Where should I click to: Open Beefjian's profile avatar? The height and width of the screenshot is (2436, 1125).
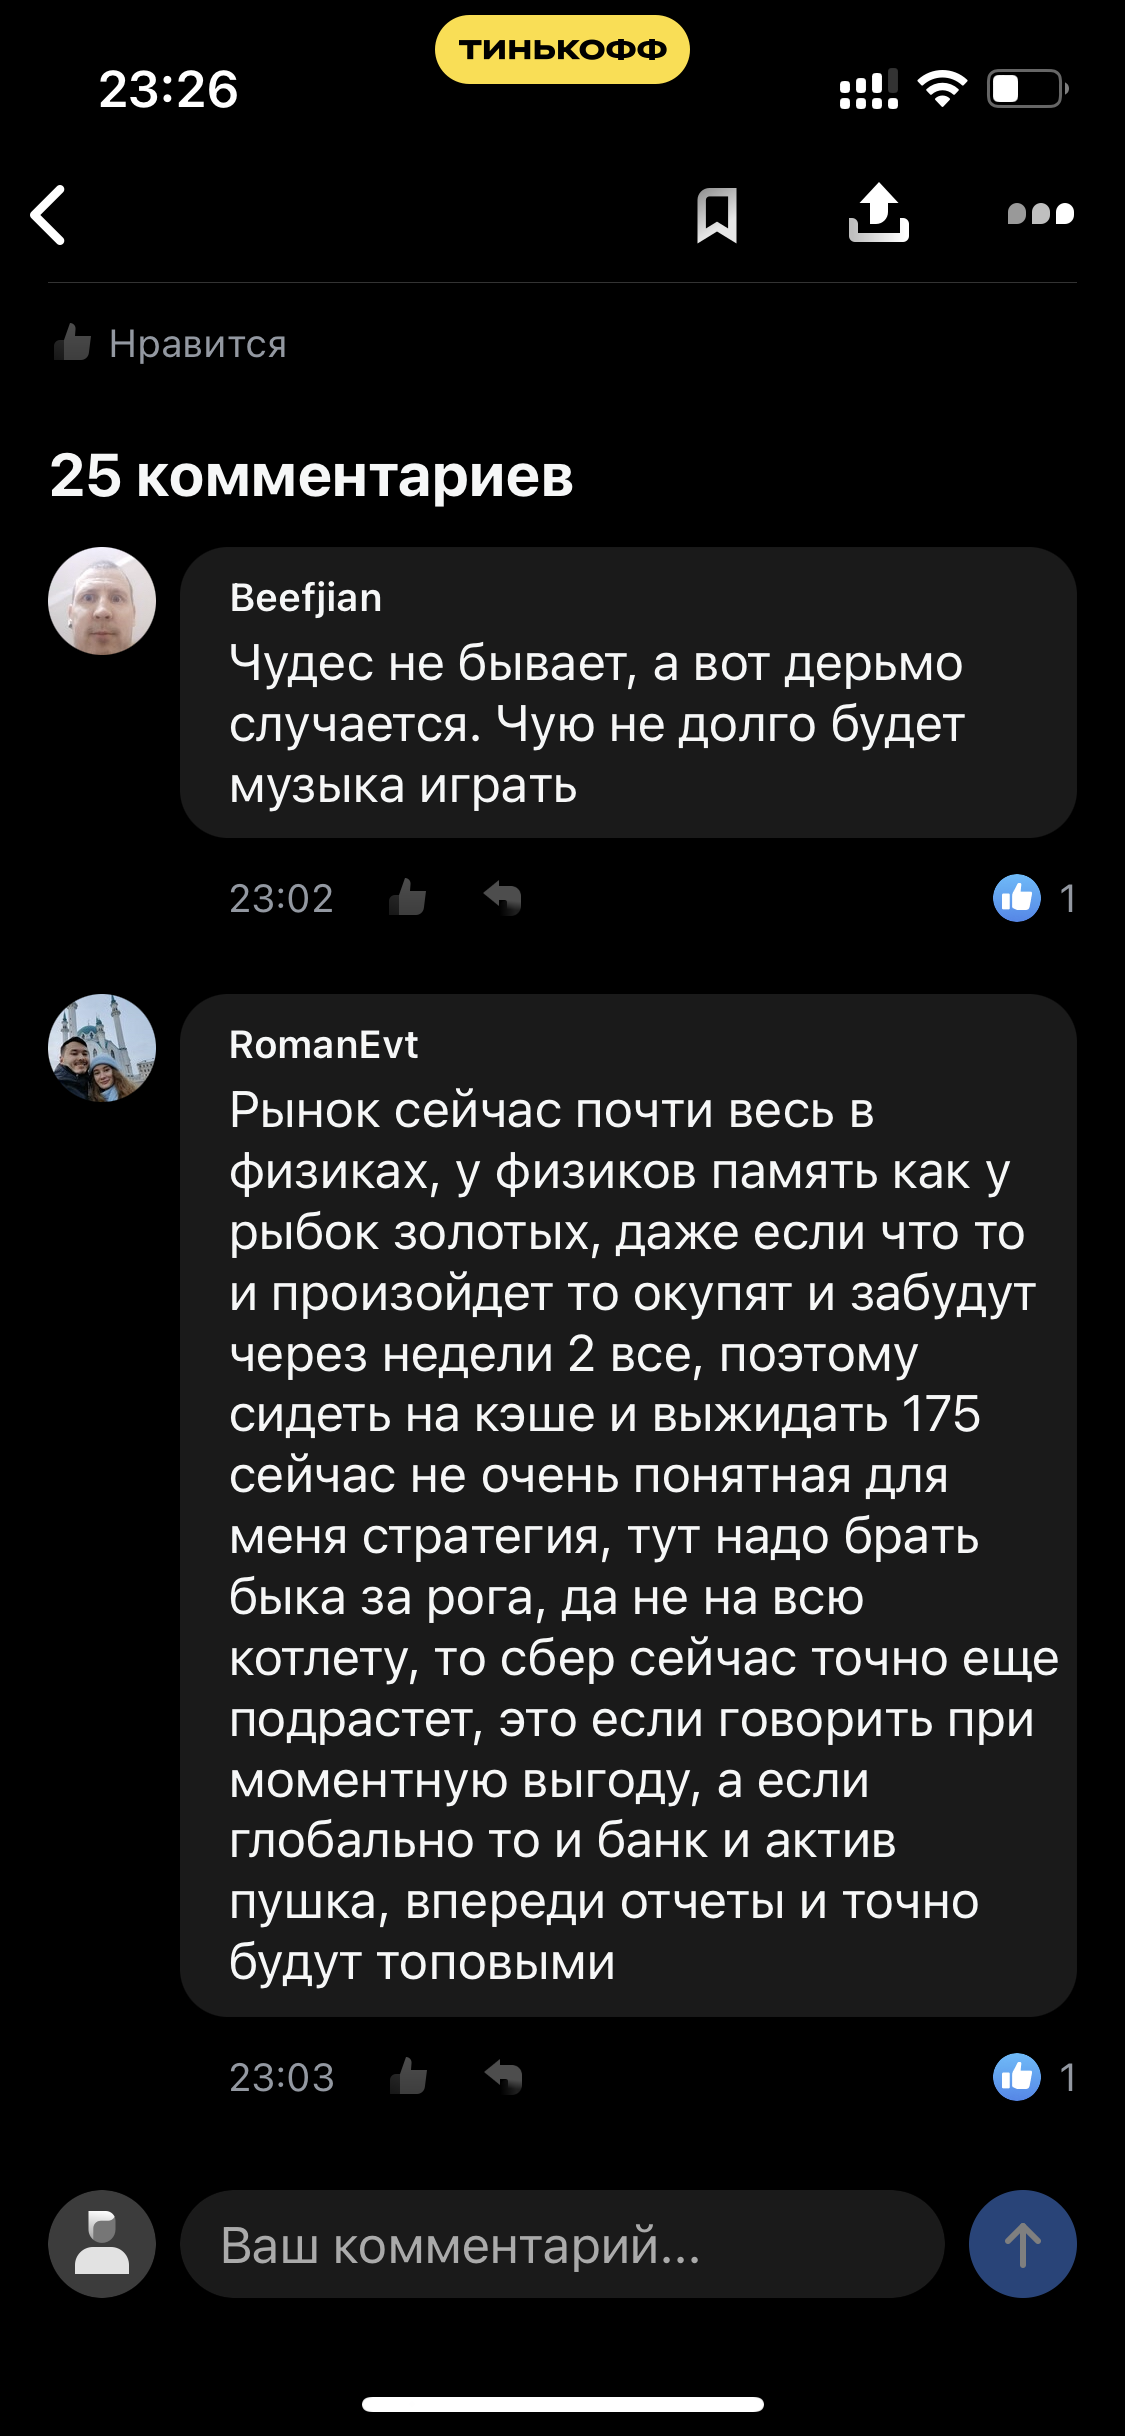coord(102,601)
